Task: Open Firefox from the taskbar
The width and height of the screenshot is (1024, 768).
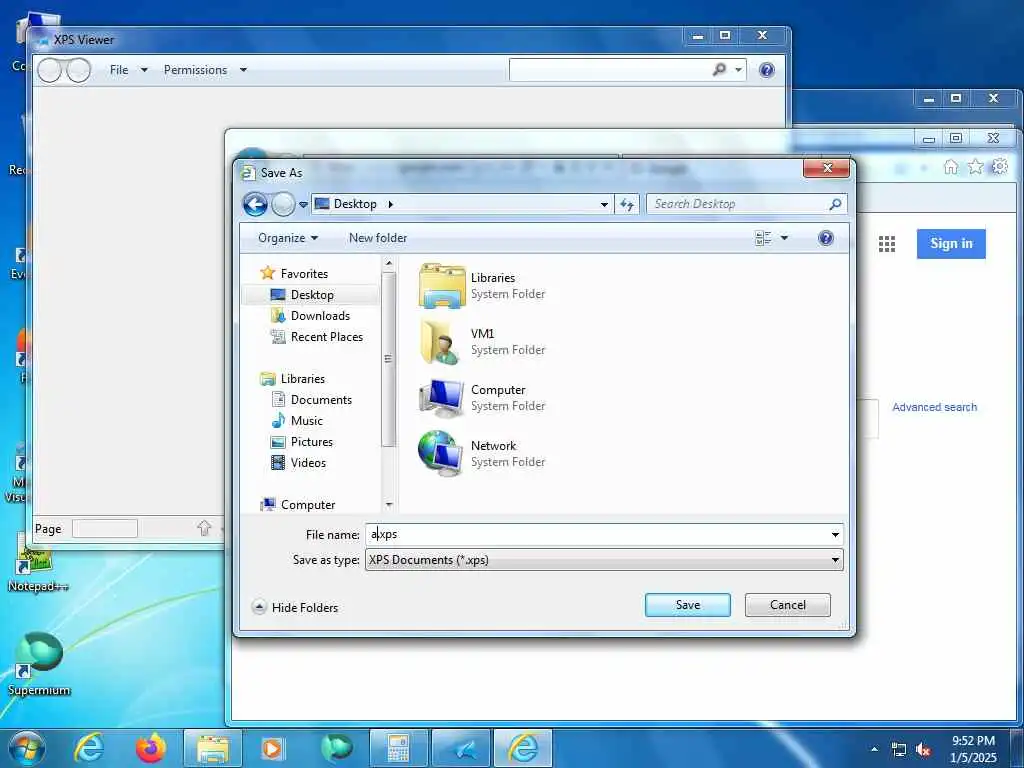Action: (x=151, y=748)
